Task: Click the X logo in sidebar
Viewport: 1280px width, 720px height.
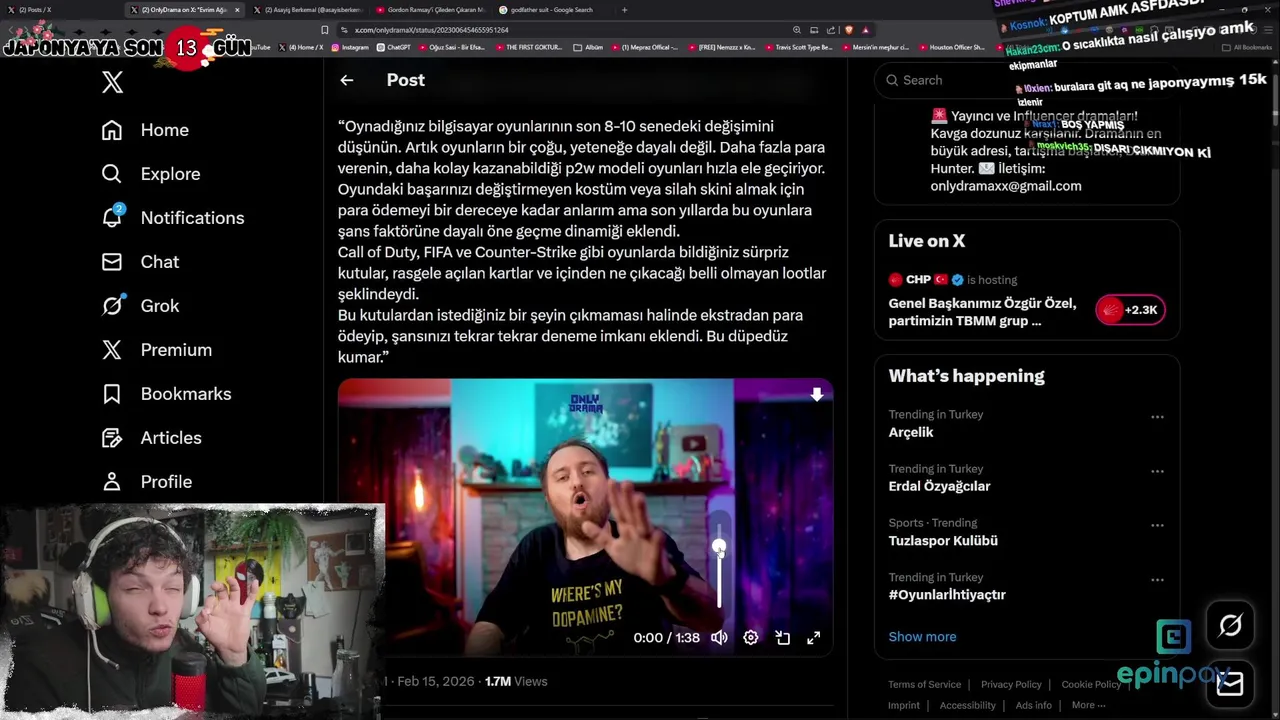Action: [112, 82]
